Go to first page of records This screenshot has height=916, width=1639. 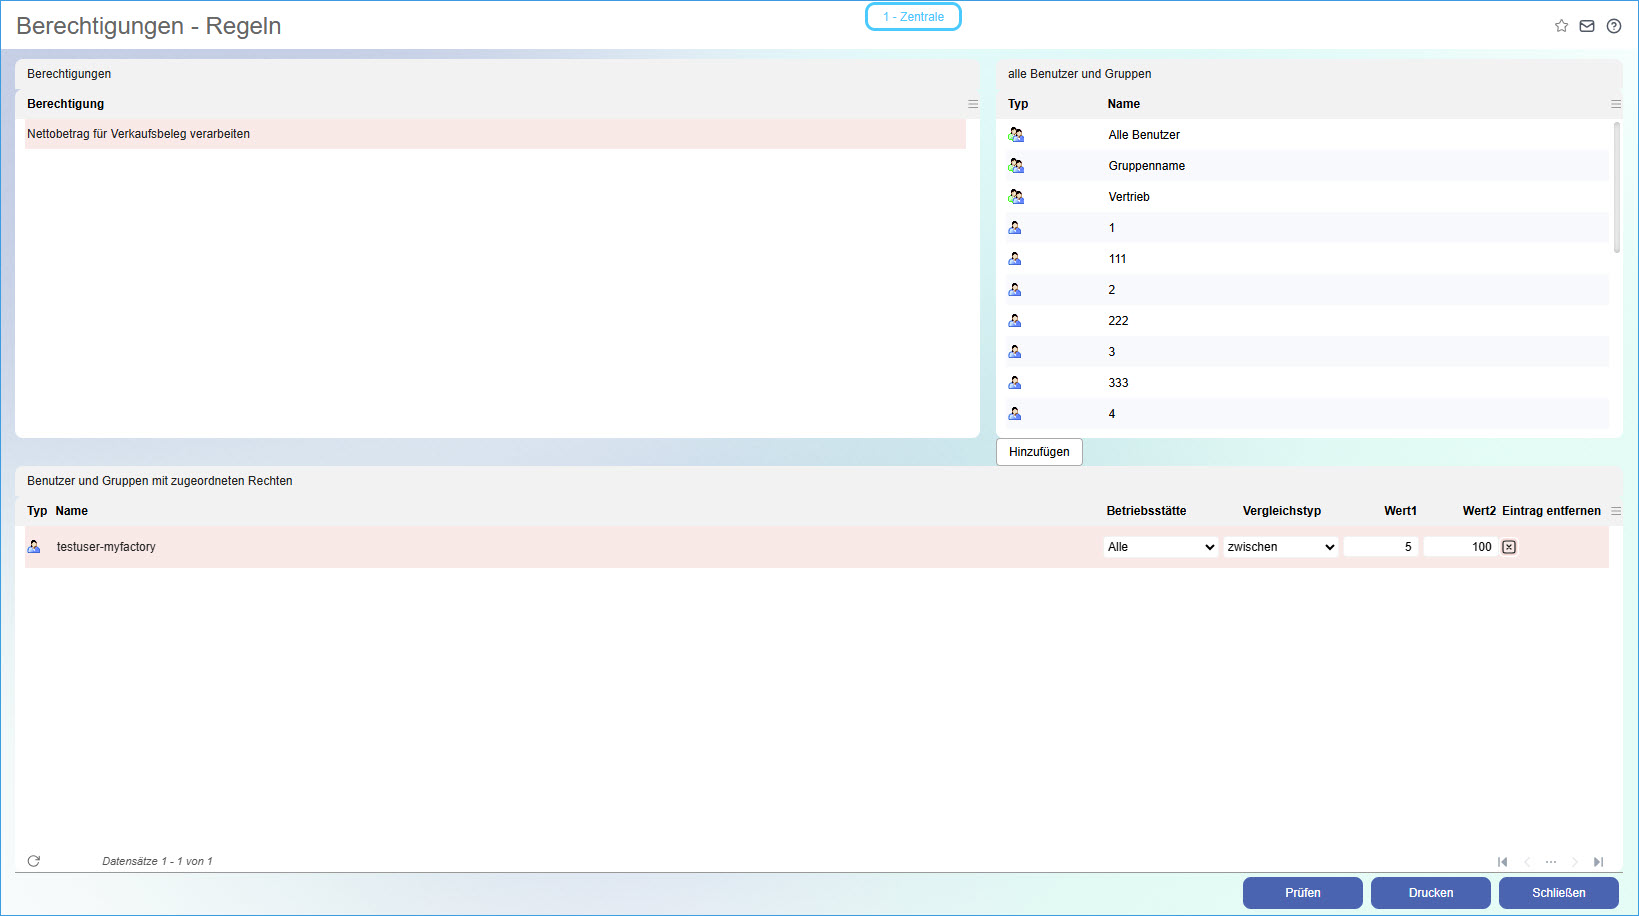point(1502,862)
